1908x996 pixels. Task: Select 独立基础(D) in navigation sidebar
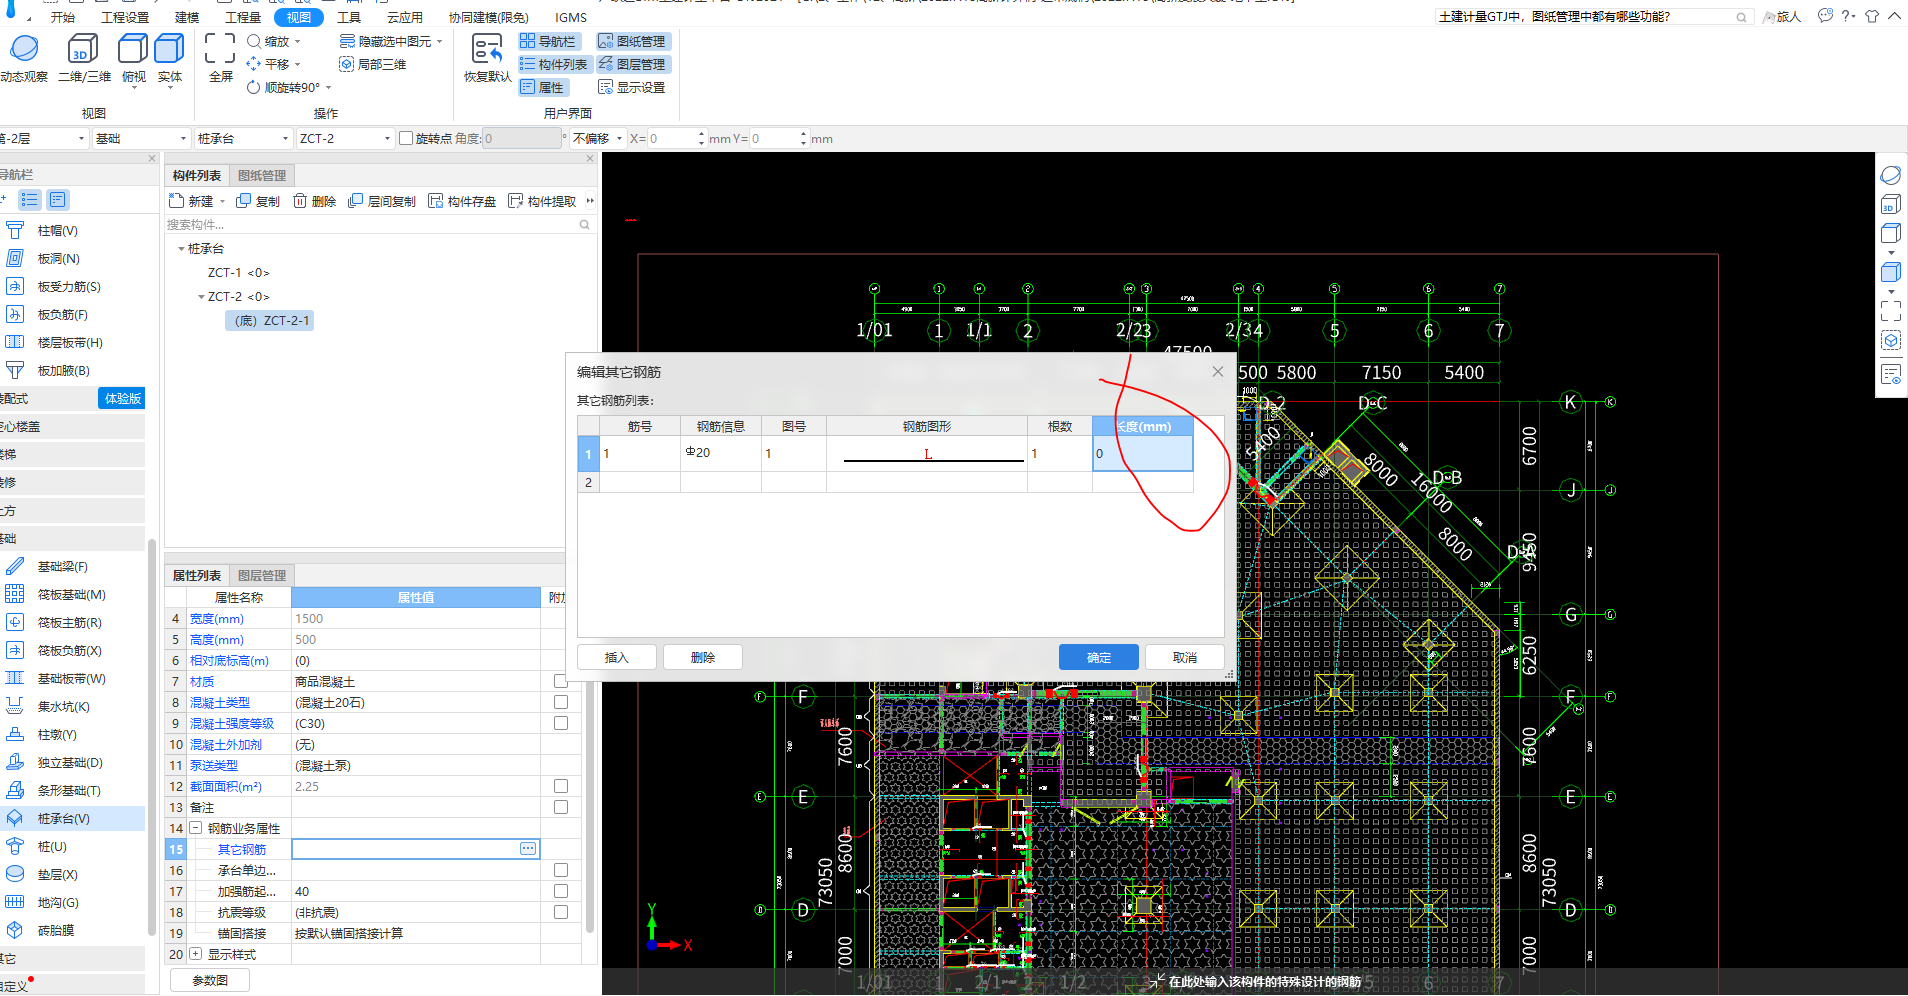(70, 762)
